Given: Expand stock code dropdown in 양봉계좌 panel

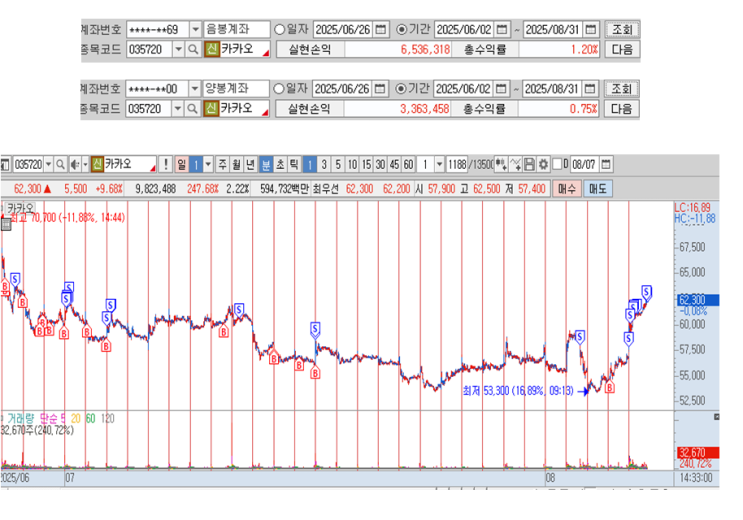Looking at the screenshot, I should [x=177, y=109].
